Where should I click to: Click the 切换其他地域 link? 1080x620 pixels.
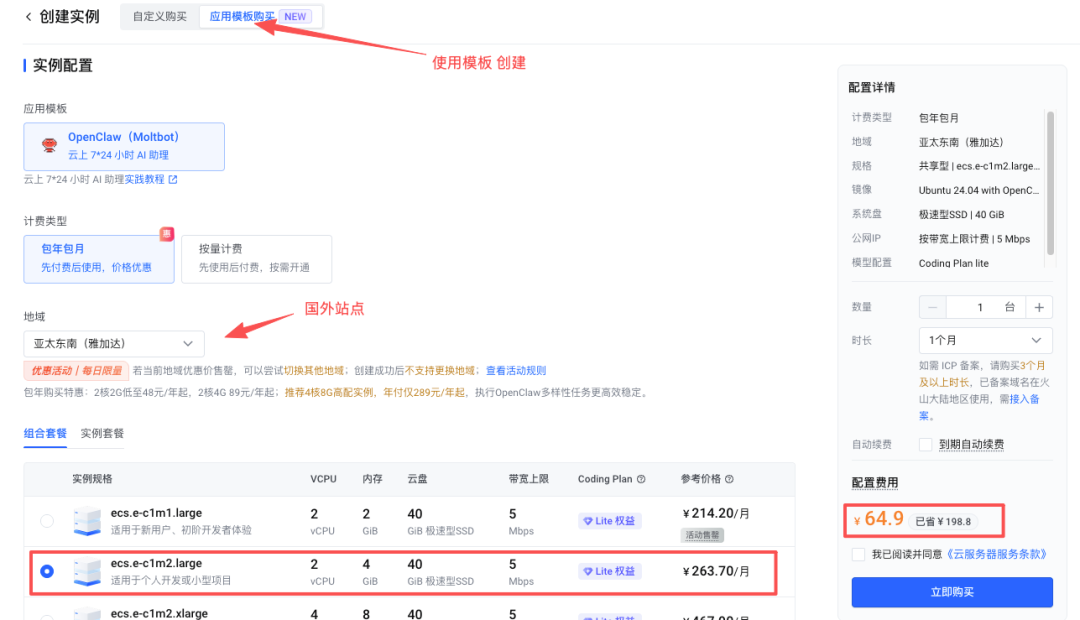313,371
